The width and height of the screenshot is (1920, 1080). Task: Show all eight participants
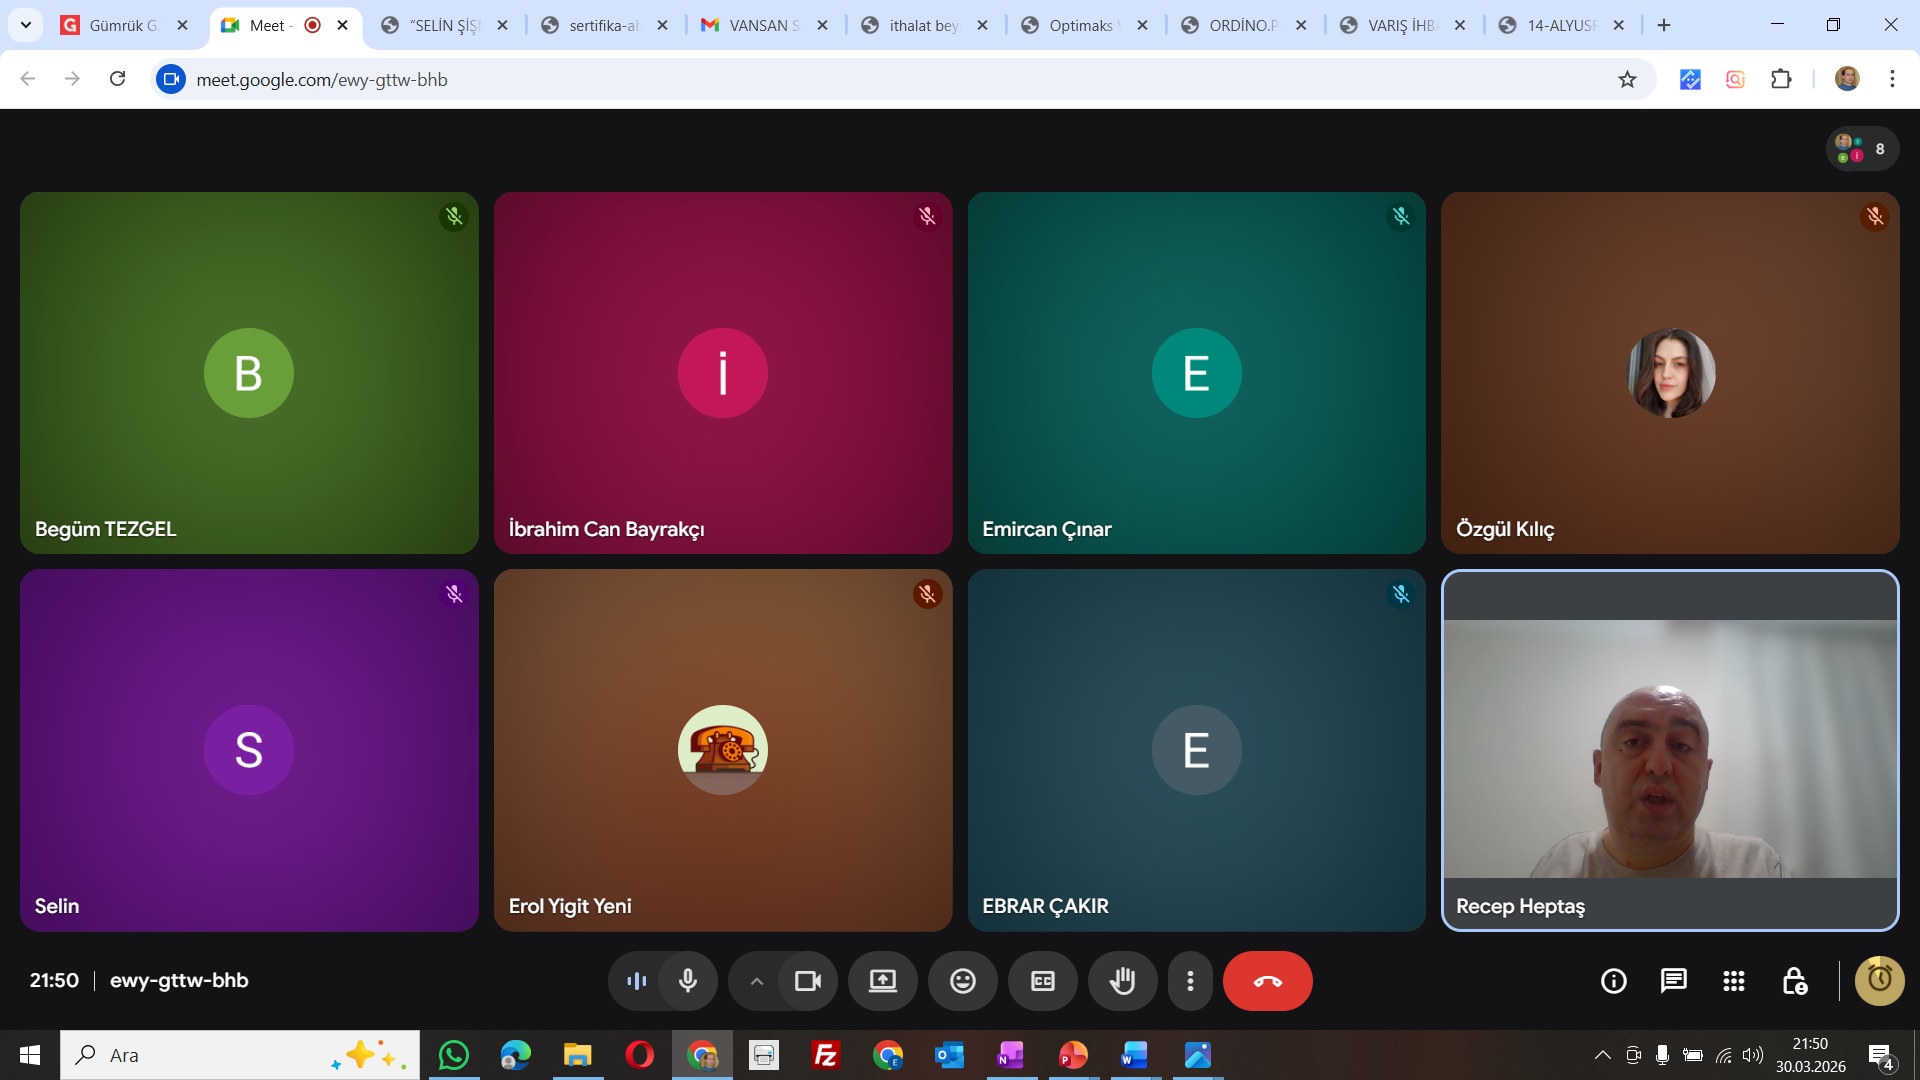(x=1861, y=149)
